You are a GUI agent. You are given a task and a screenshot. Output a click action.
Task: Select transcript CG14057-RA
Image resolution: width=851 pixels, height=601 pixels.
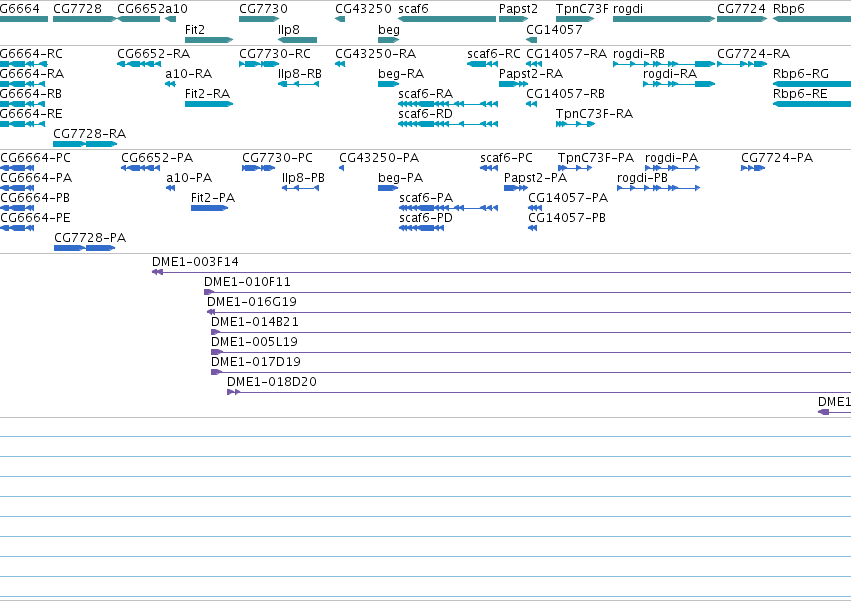(x=534, y=64)
